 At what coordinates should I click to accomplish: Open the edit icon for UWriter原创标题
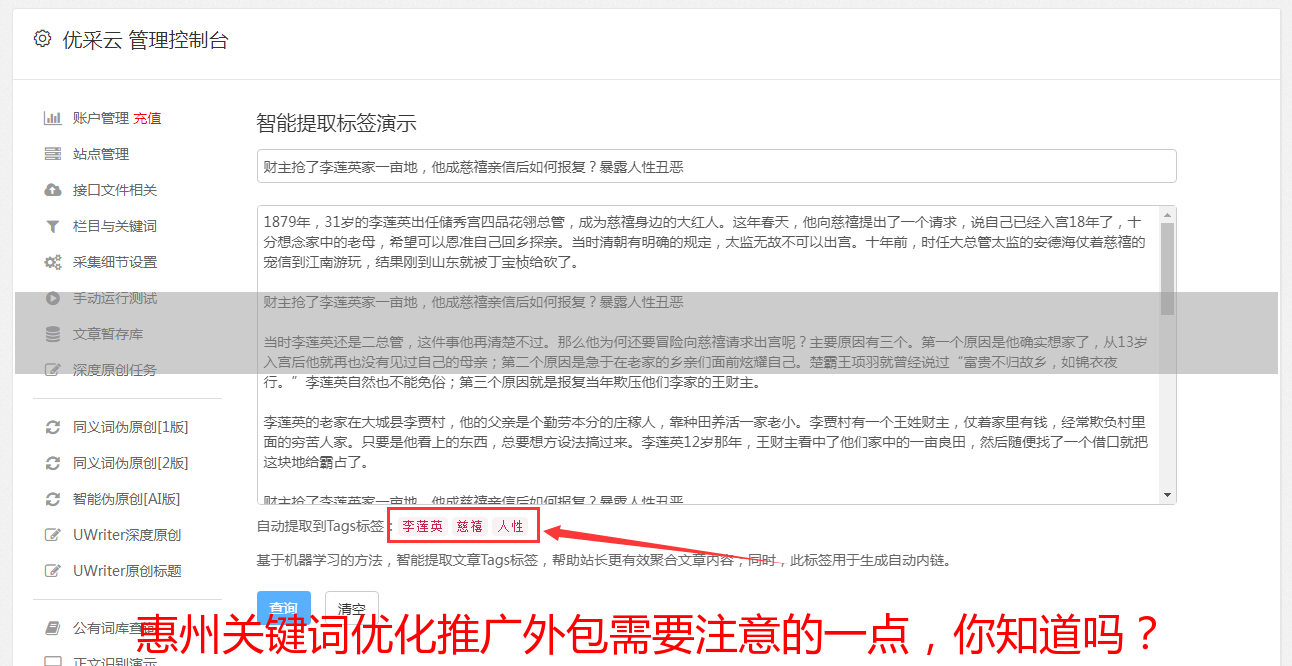53,571
